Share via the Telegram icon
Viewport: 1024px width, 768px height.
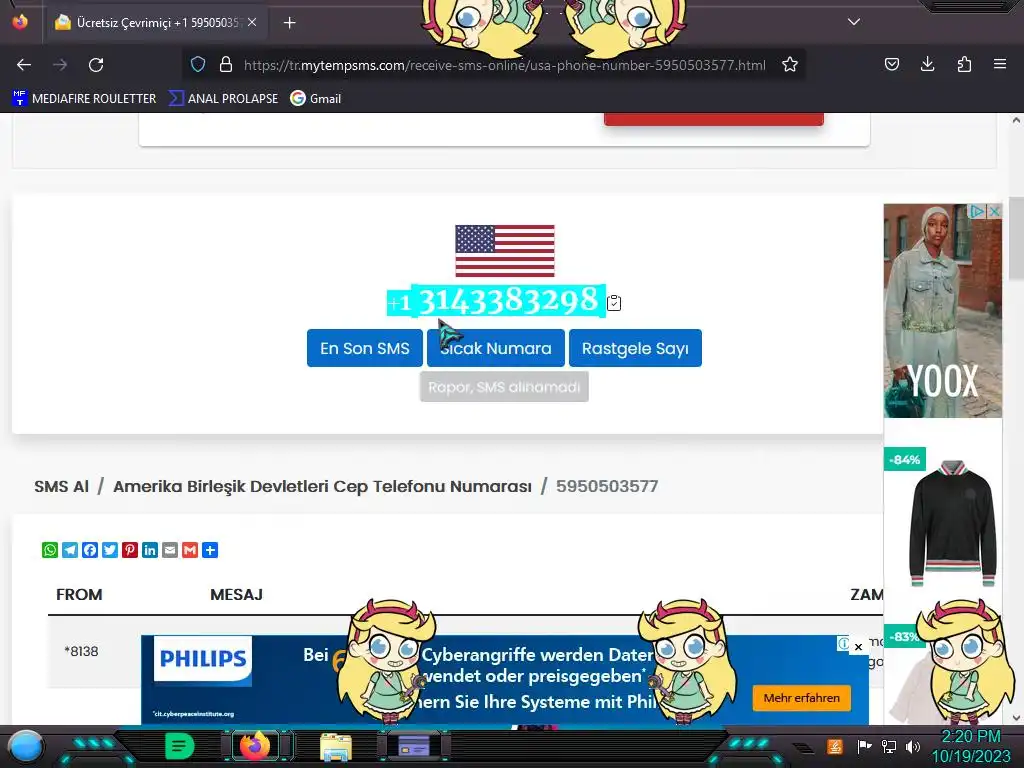pos(70,550)
